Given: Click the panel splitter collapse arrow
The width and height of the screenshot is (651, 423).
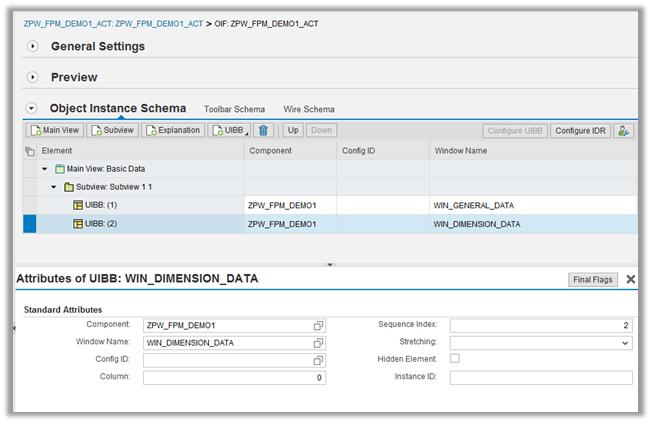Looking at the screenshot, I should click(330, 264).
